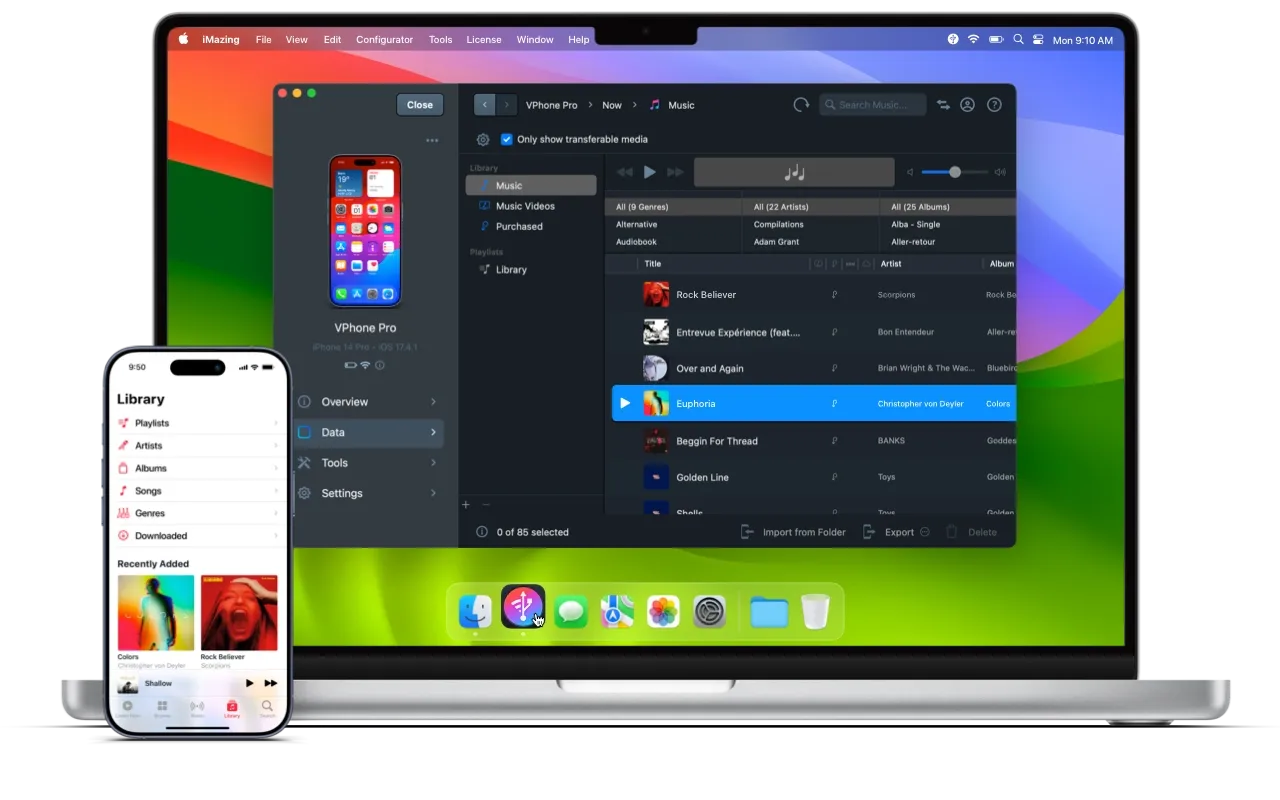Expand the Settings section in sidebar

[369, 493]
